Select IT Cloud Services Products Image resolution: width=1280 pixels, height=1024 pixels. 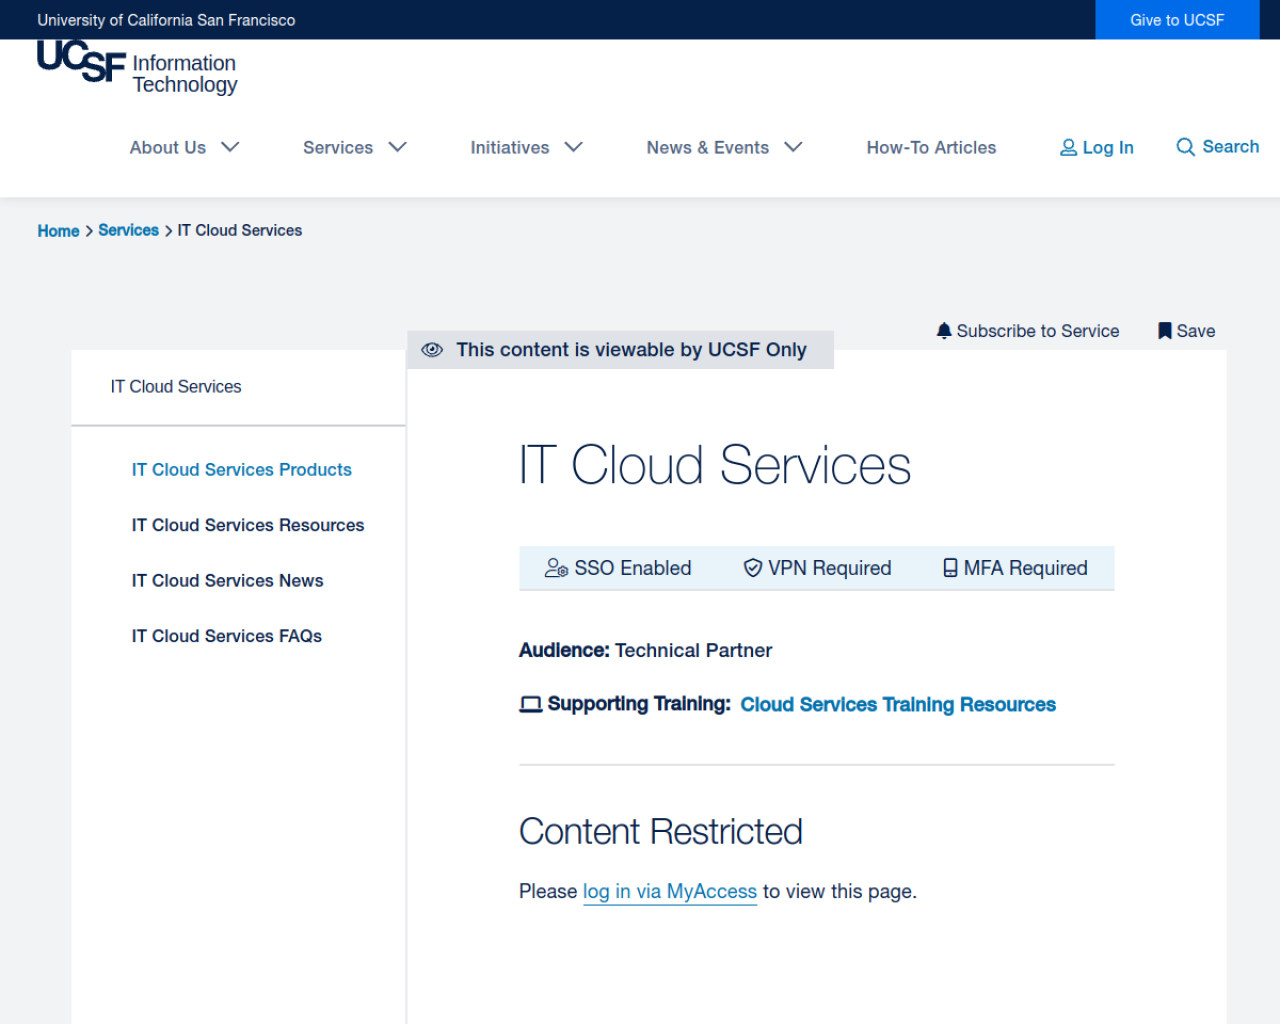(x=242, y=470)
